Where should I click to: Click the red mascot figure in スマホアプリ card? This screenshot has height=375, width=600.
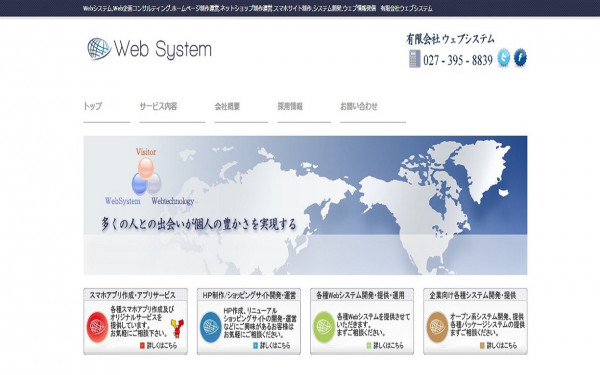pos(177,328)
